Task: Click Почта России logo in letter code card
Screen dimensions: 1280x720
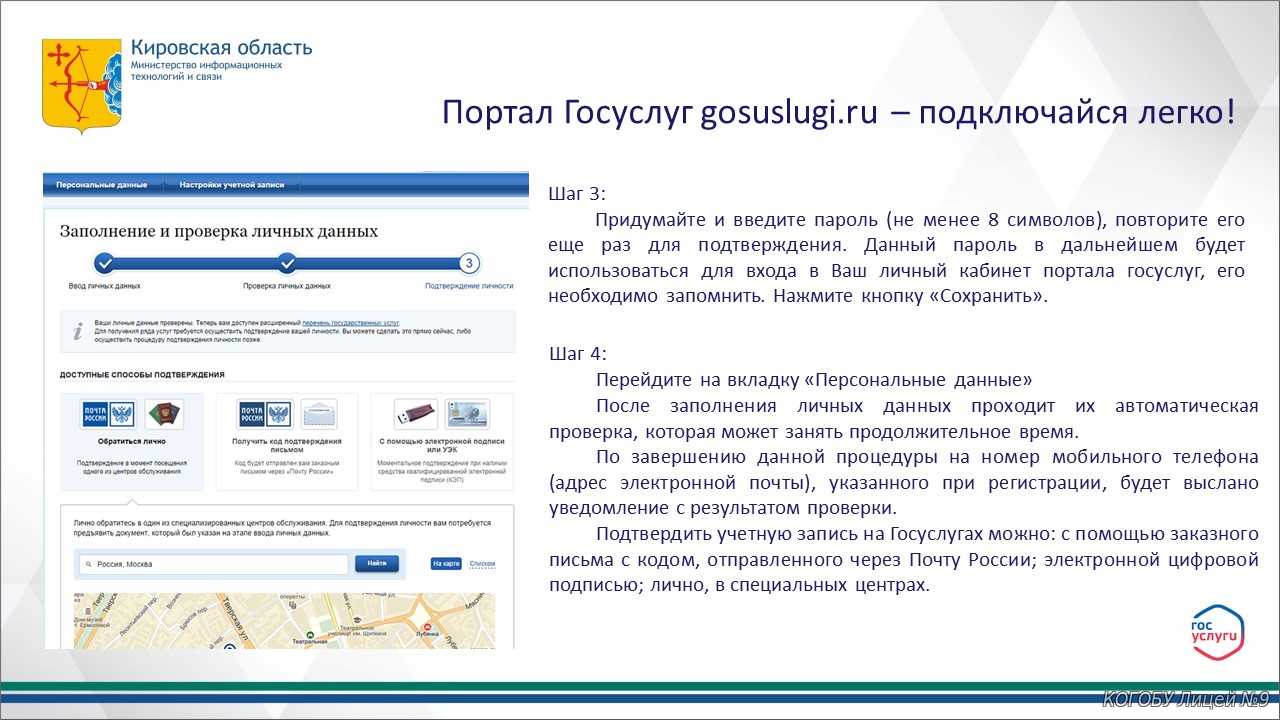Action: [264, 415]
